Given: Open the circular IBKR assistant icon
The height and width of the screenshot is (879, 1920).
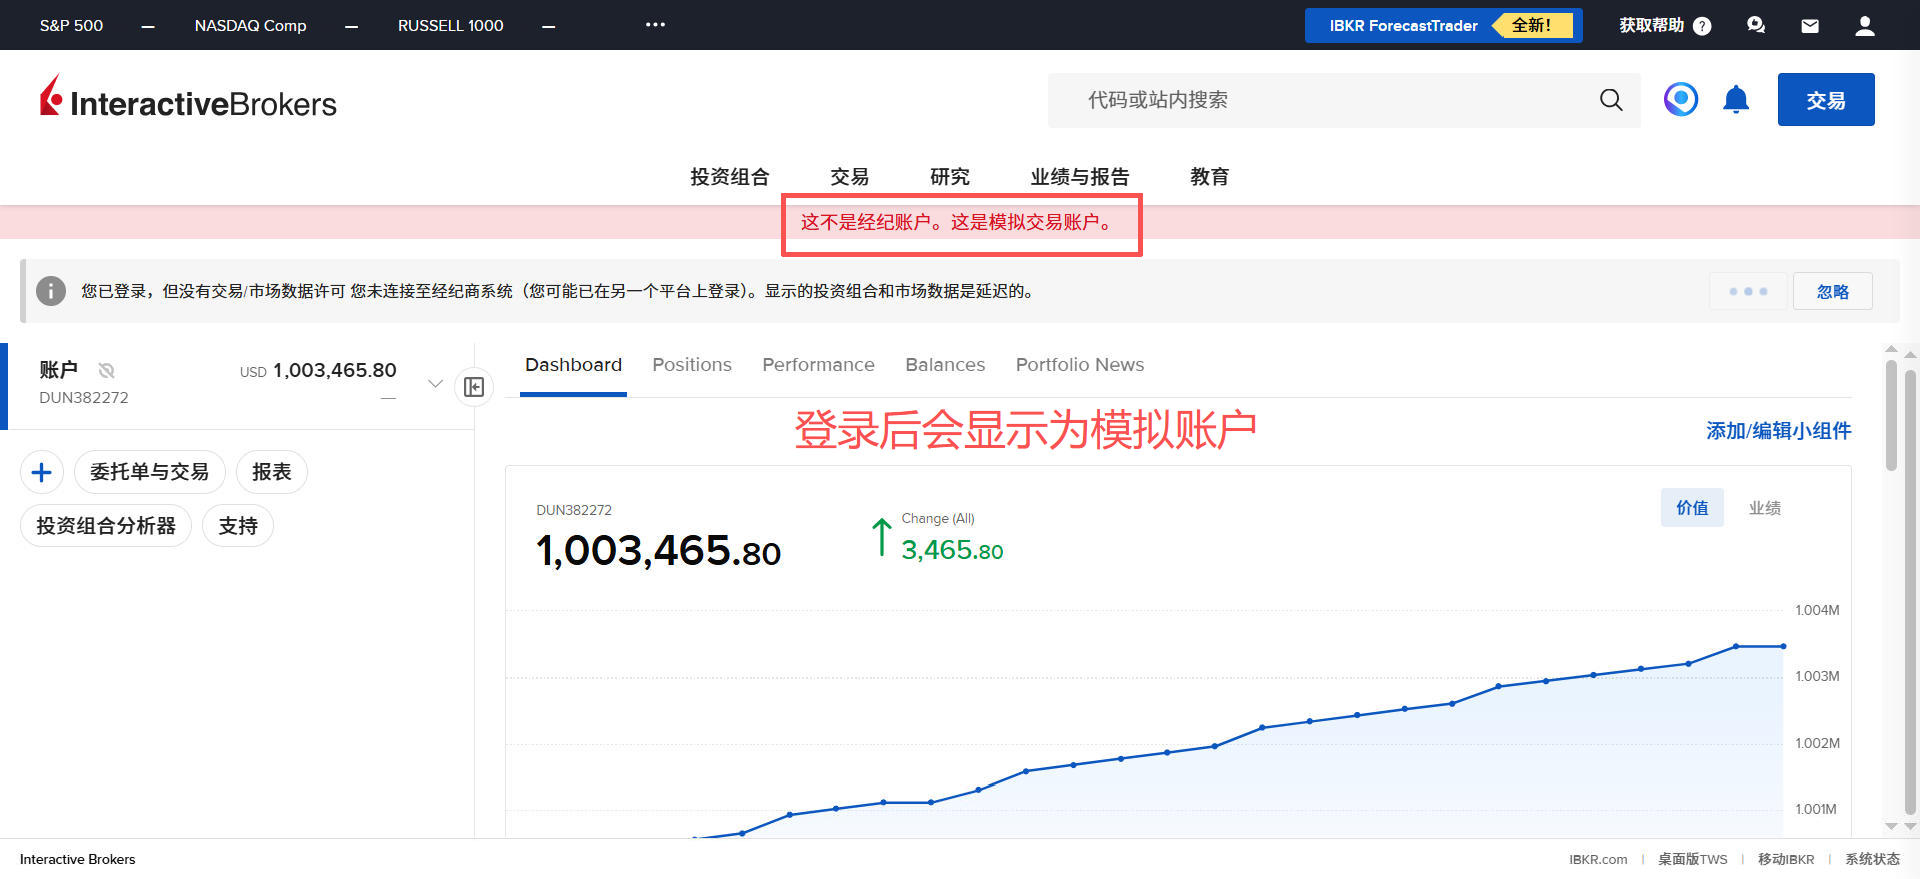Looking at the screenshot, I should (1681, 99).
